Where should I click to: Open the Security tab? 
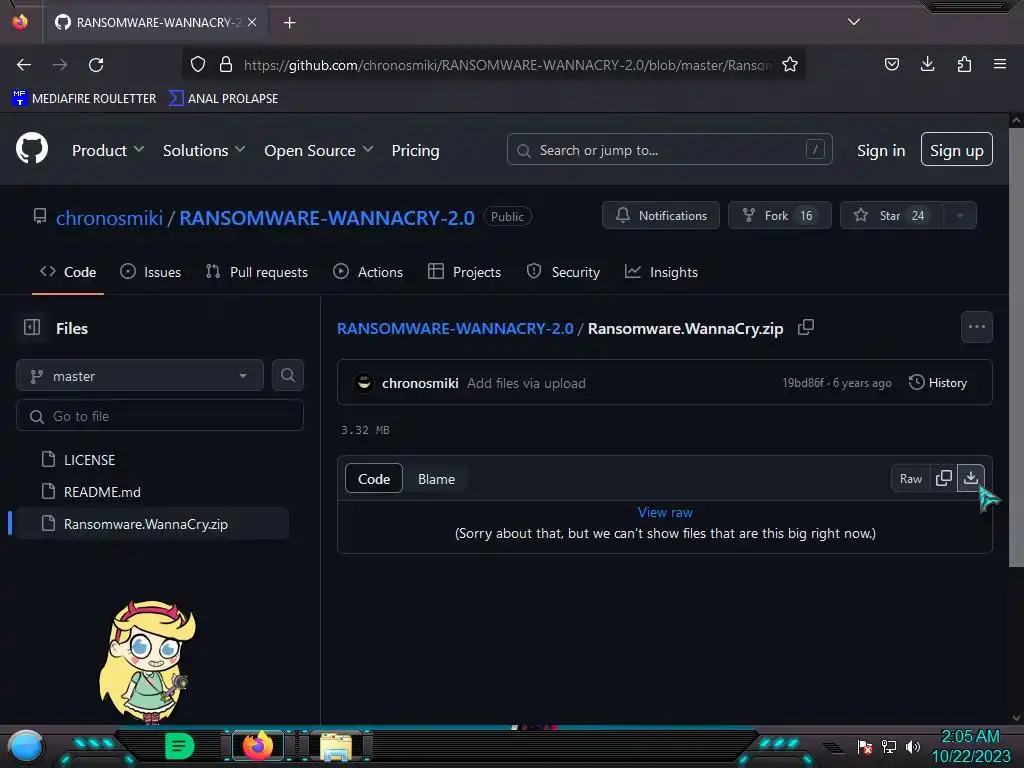(x=563, y=272)
